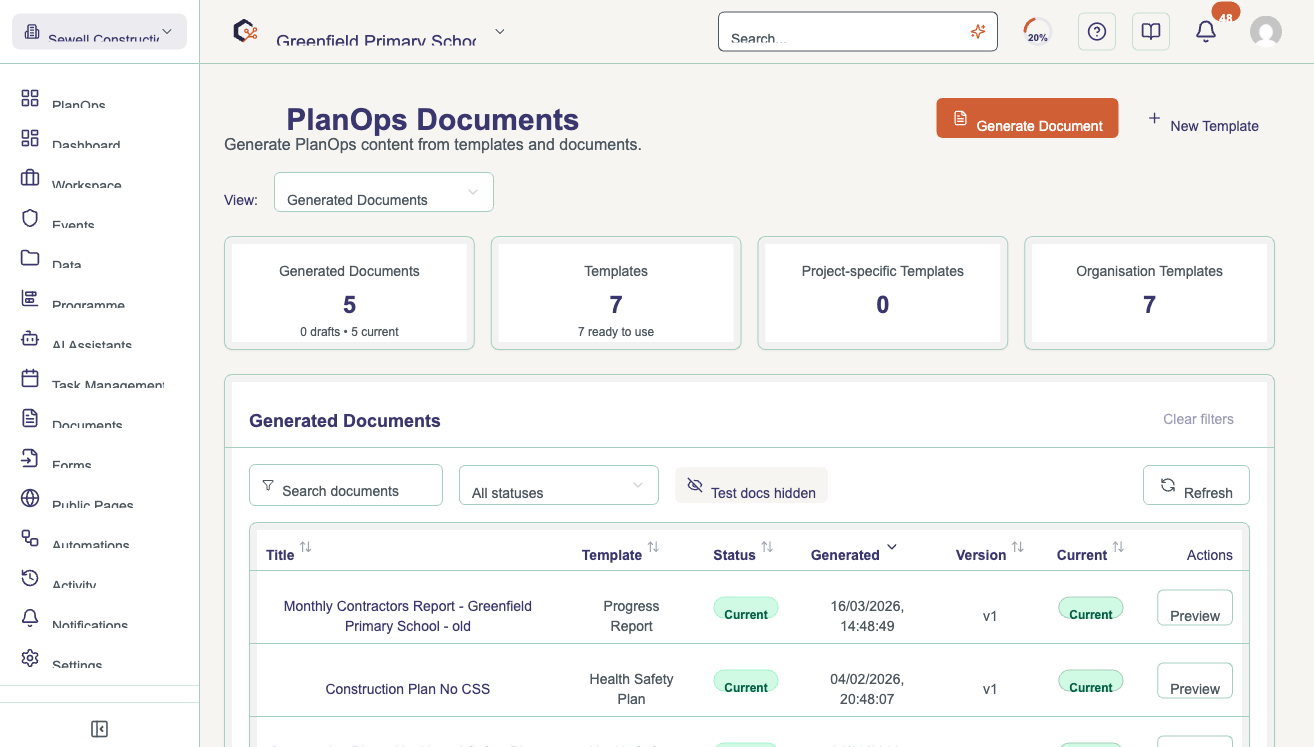Go to AI Assistants menu item
Viewport: 1314px width, 747px height.
point(92,342)
